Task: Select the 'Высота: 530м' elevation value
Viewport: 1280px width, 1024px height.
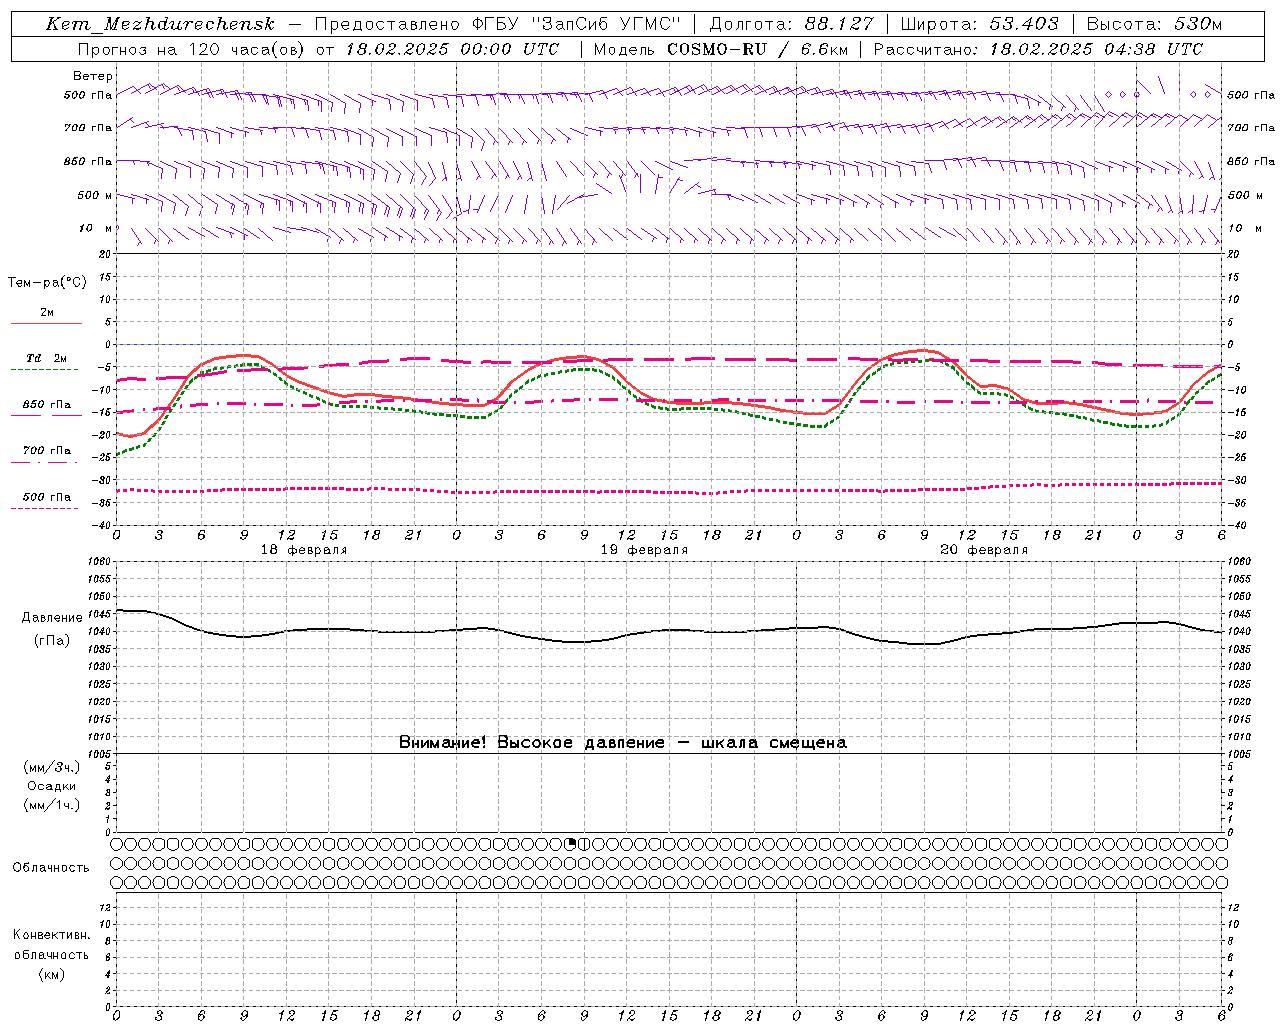Action: pyautogui.click(x=1154, y=24)
